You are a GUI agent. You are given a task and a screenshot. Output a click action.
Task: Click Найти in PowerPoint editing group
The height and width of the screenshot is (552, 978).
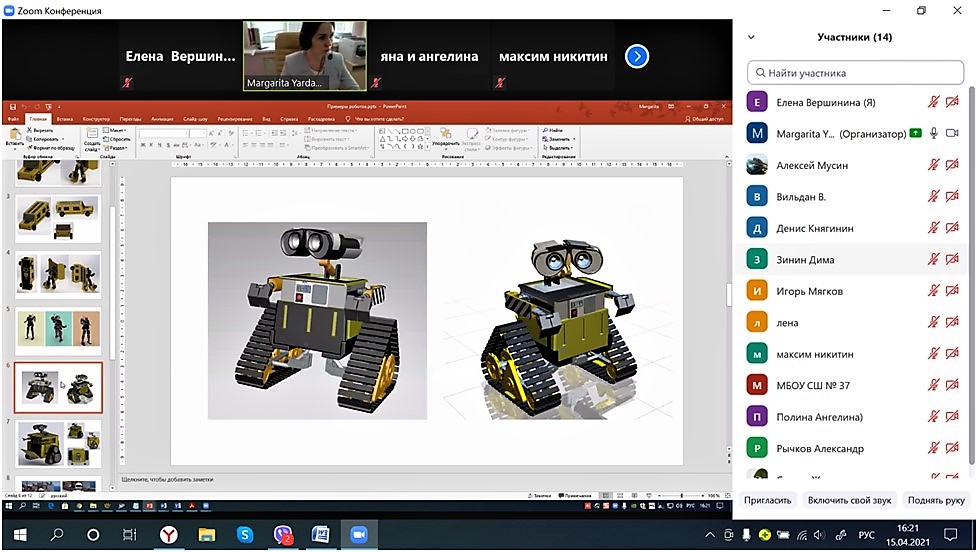pos(553,130)
